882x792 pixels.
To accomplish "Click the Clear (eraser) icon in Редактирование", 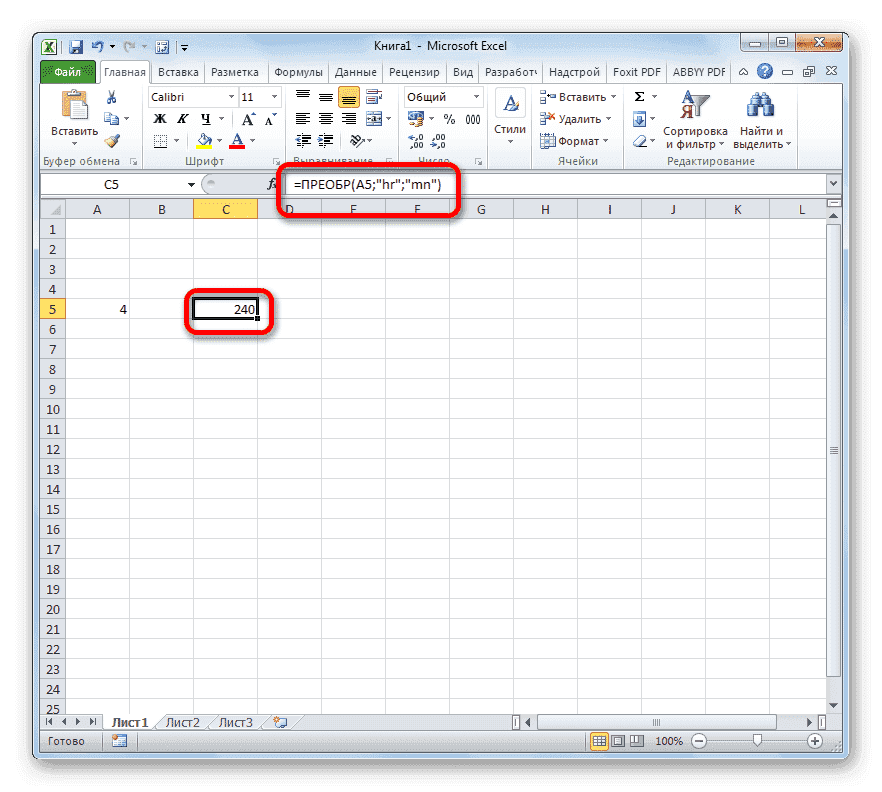I will click(641, 140).
